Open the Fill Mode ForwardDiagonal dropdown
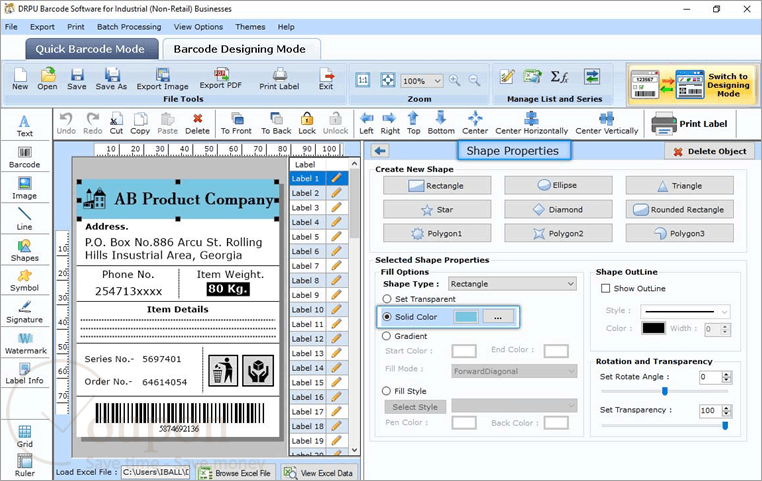762x481 pixels. [x=514, y=371]
